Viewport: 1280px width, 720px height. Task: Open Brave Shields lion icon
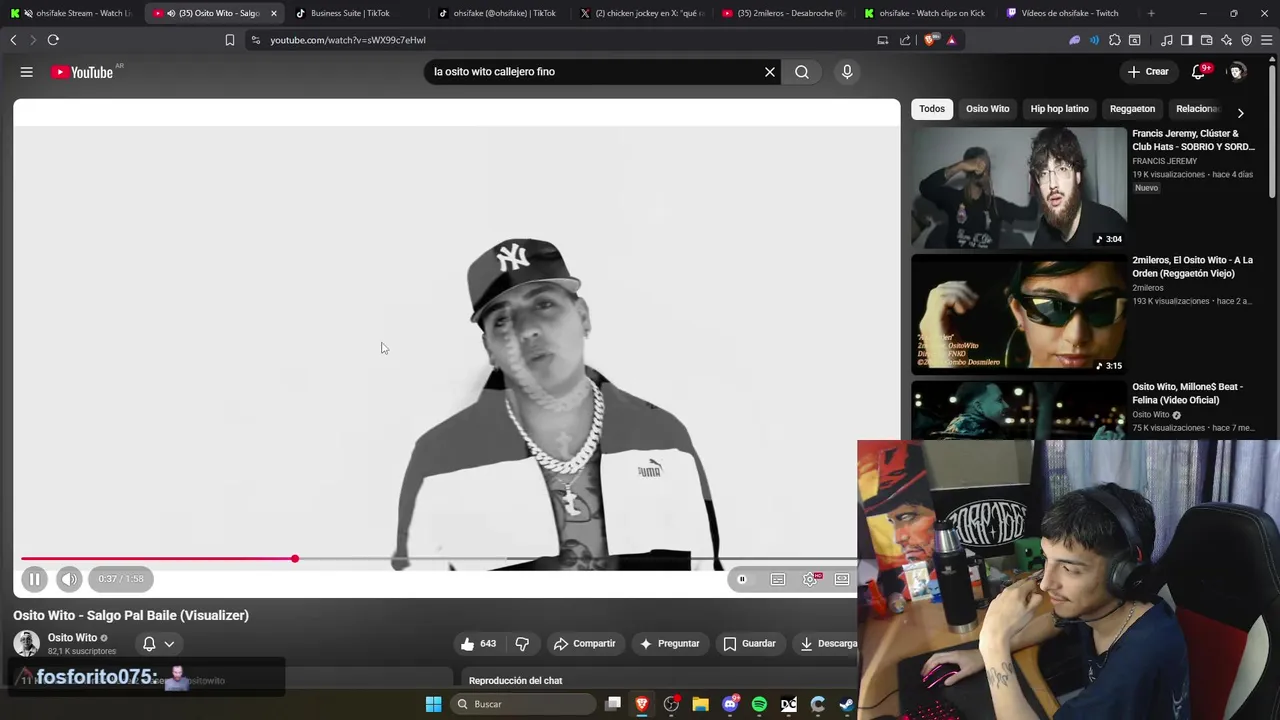[931, 40]
